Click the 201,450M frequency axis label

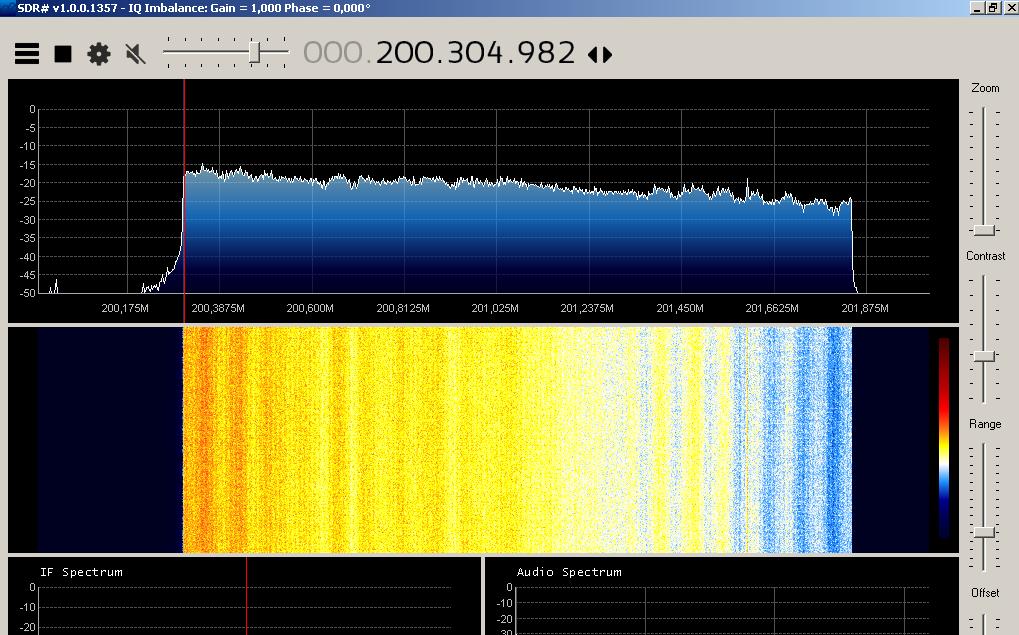[x=680, y=308]
